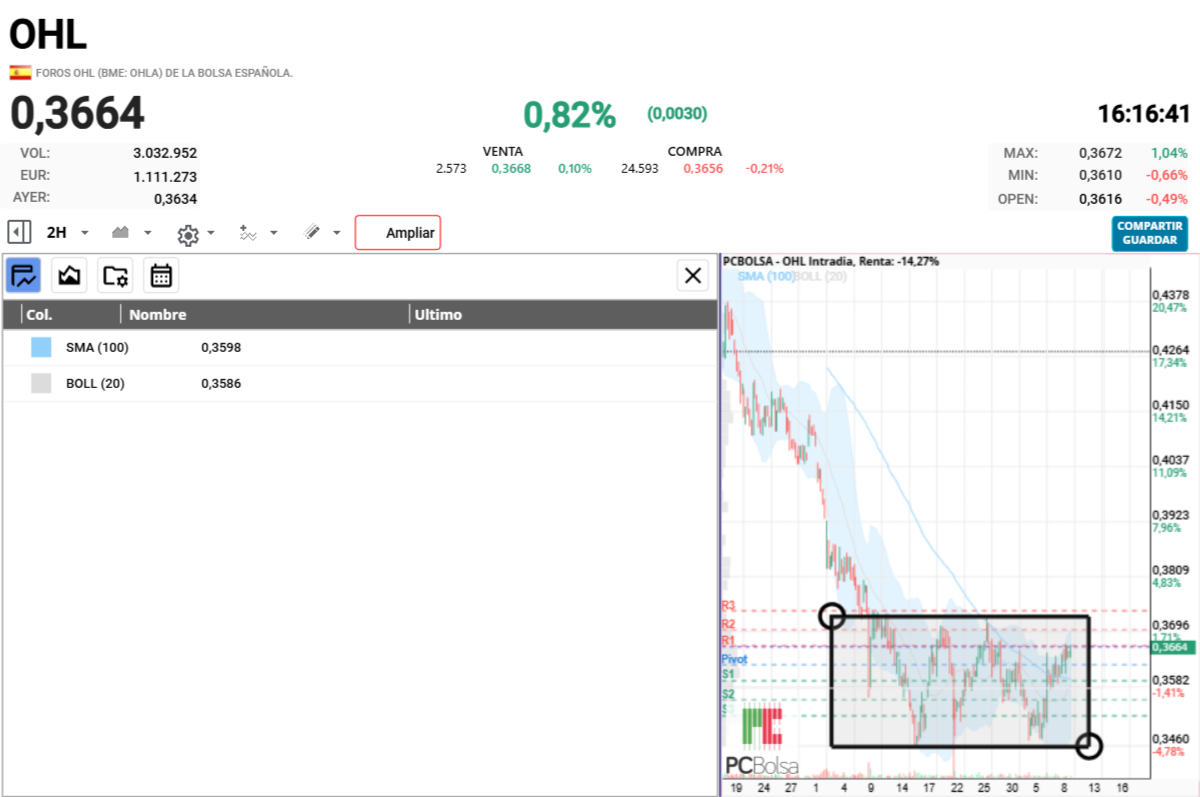Screen dimensions: 1200x797
Task: Open the indicators tool dropdown
Action: (258, 233)
